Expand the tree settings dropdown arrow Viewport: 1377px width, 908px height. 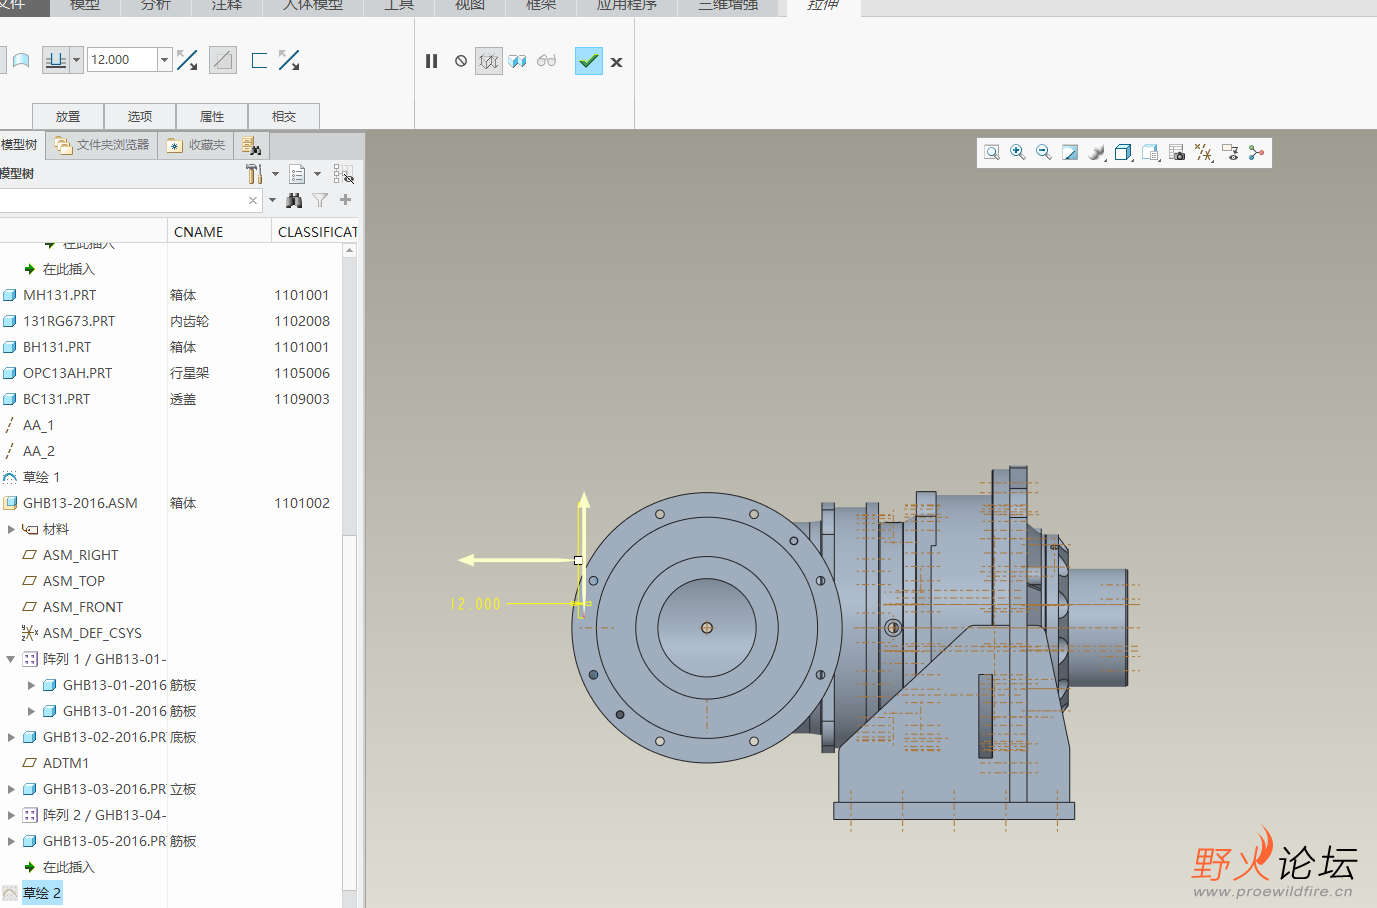click(276, 174)
